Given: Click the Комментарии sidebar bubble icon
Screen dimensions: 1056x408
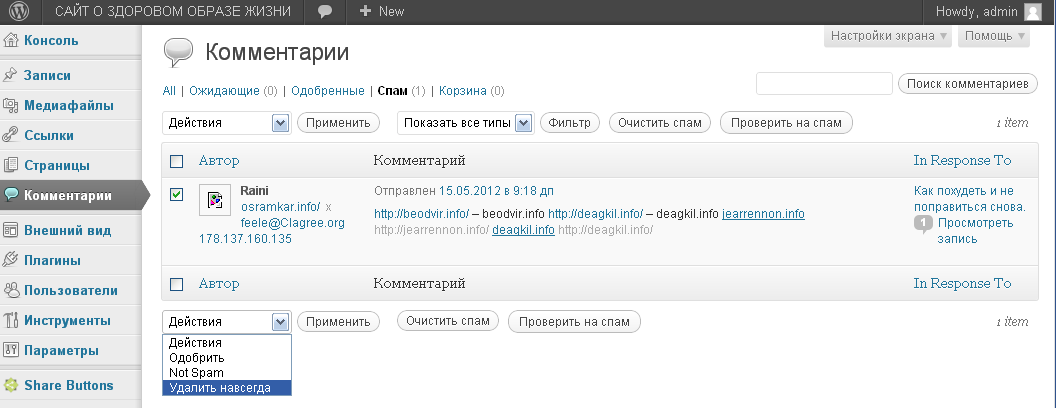Looking at the screenshot, I should (11, 195).
